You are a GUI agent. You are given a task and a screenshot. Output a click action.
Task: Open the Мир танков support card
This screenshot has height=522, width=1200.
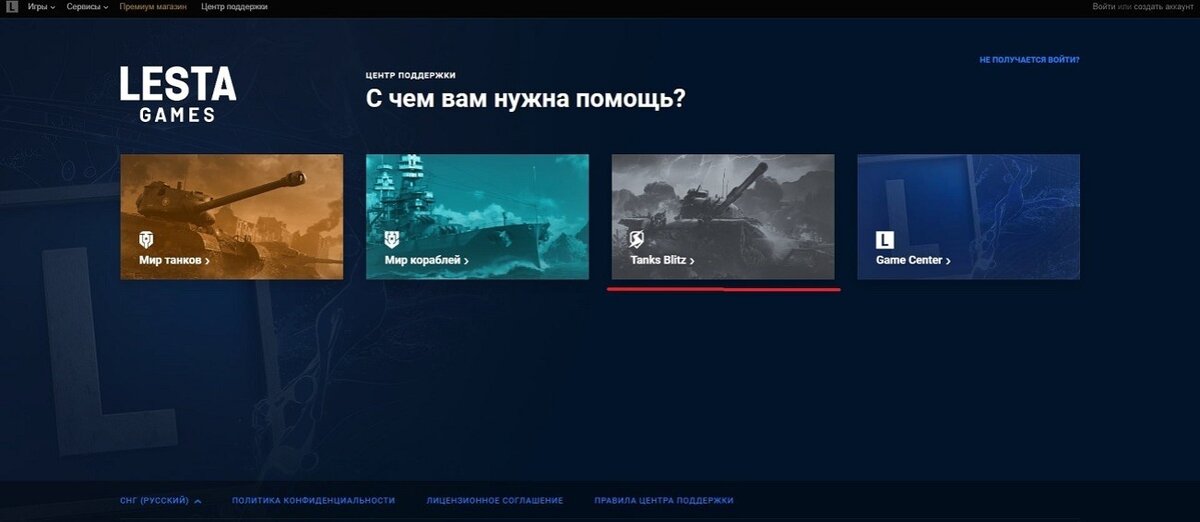point(231,216)
